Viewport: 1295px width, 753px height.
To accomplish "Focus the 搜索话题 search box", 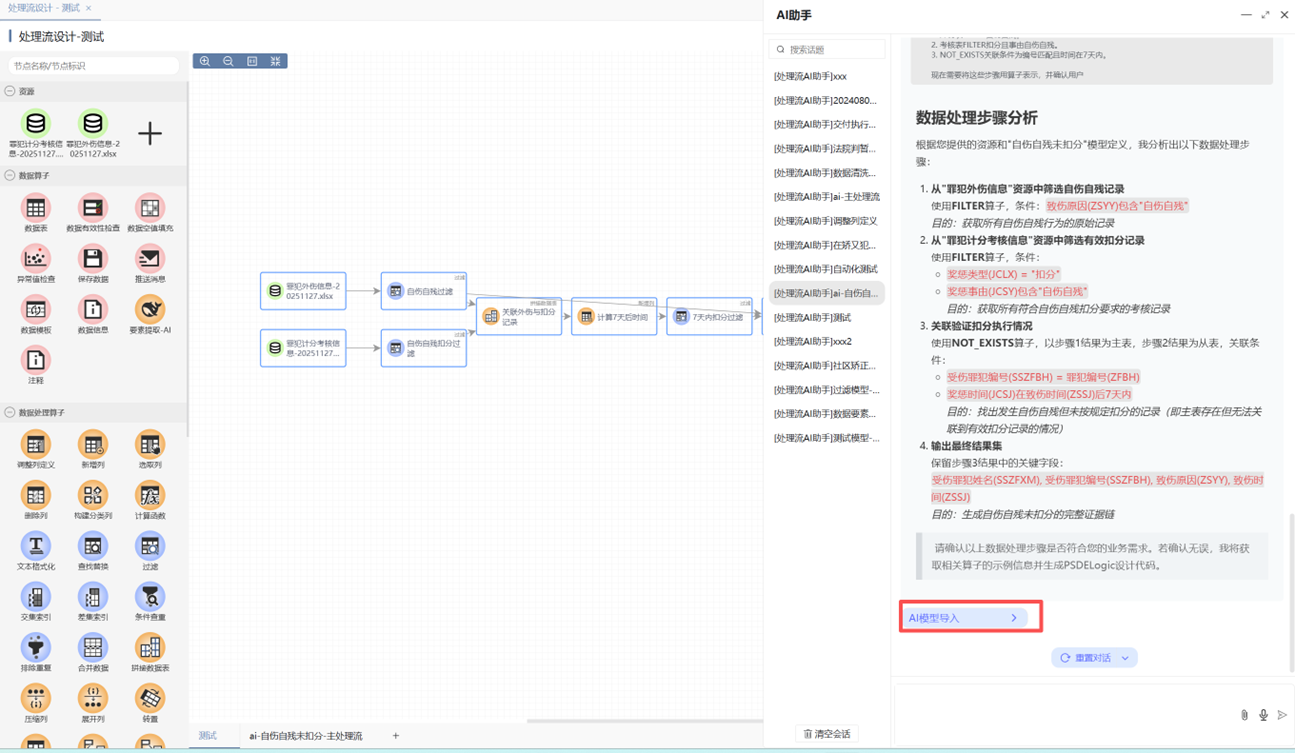I will tap(827, 49).
